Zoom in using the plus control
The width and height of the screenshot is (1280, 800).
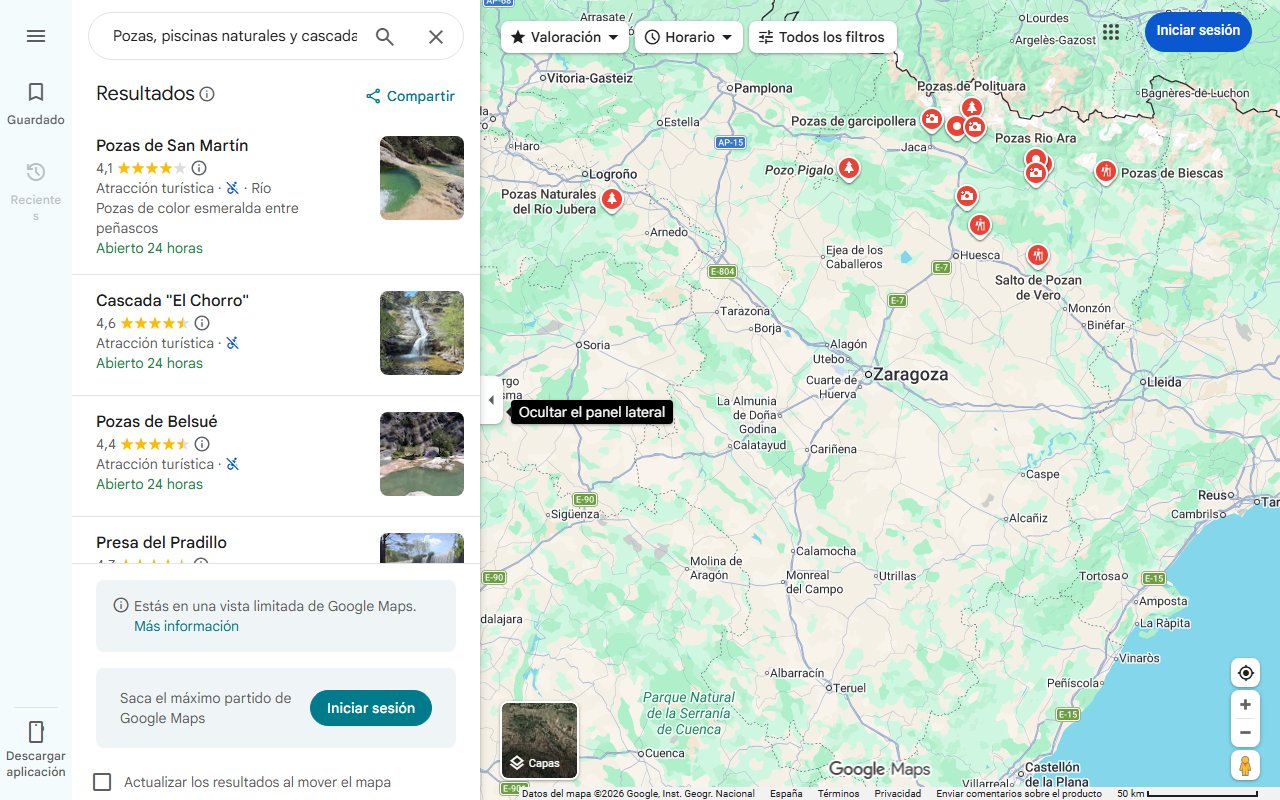pos(1245,704)
